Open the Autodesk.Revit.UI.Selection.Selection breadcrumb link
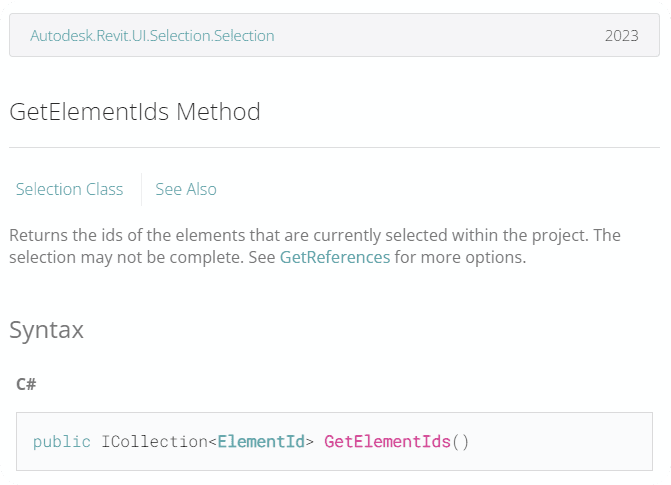The width and height of the screenshot is (671, 485). 152,36
